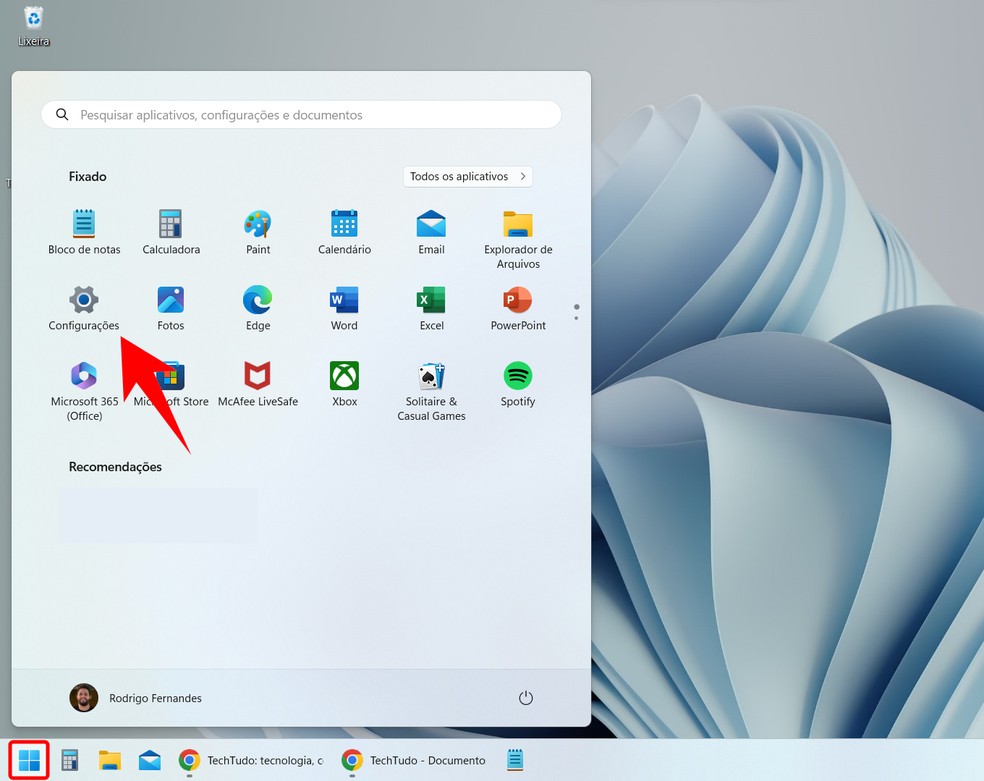This screenshot has height=781, width=984.
Task: Open Explorador de Arquivos pinned app
Action: (518, 238)
